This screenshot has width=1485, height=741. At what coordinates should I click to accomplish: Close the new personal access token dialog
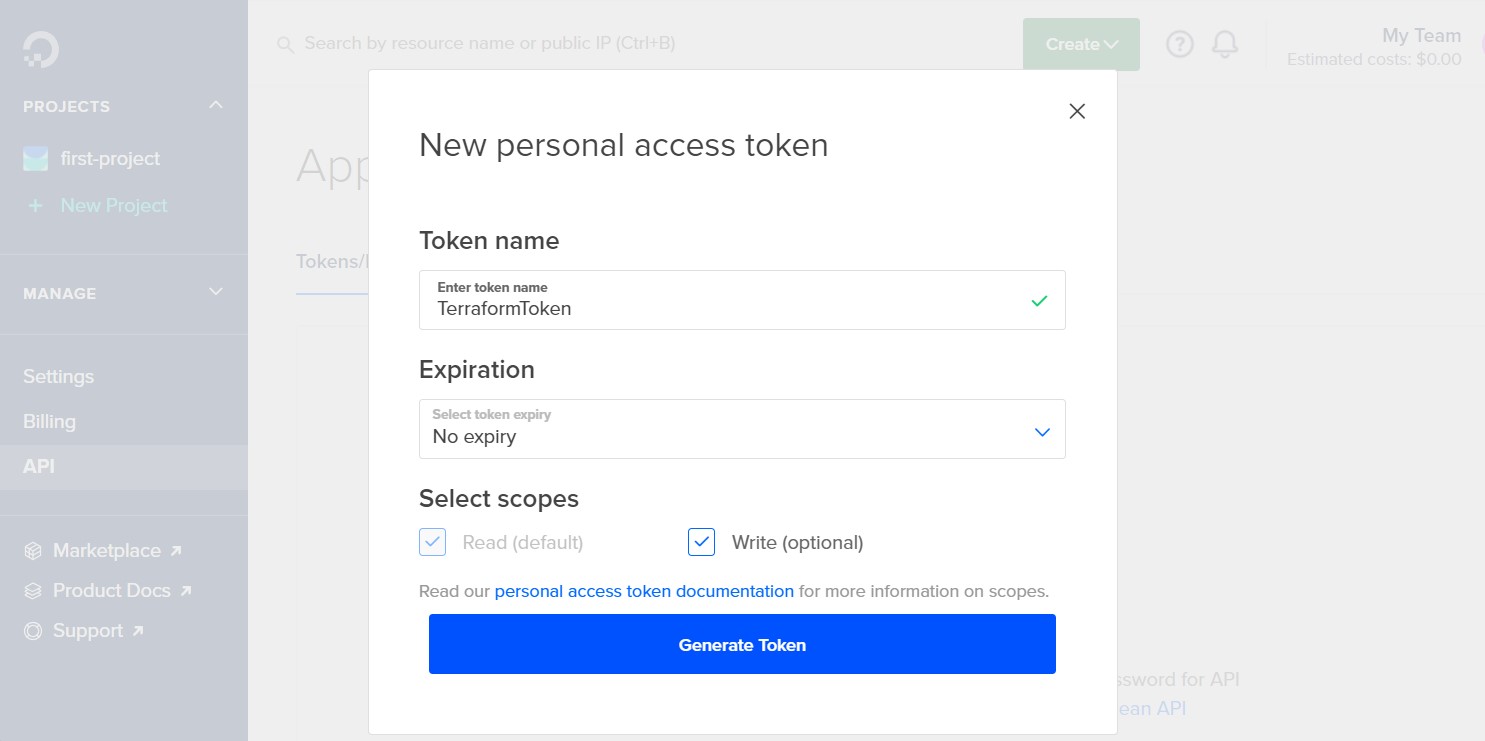click(x=1077, y=111)
